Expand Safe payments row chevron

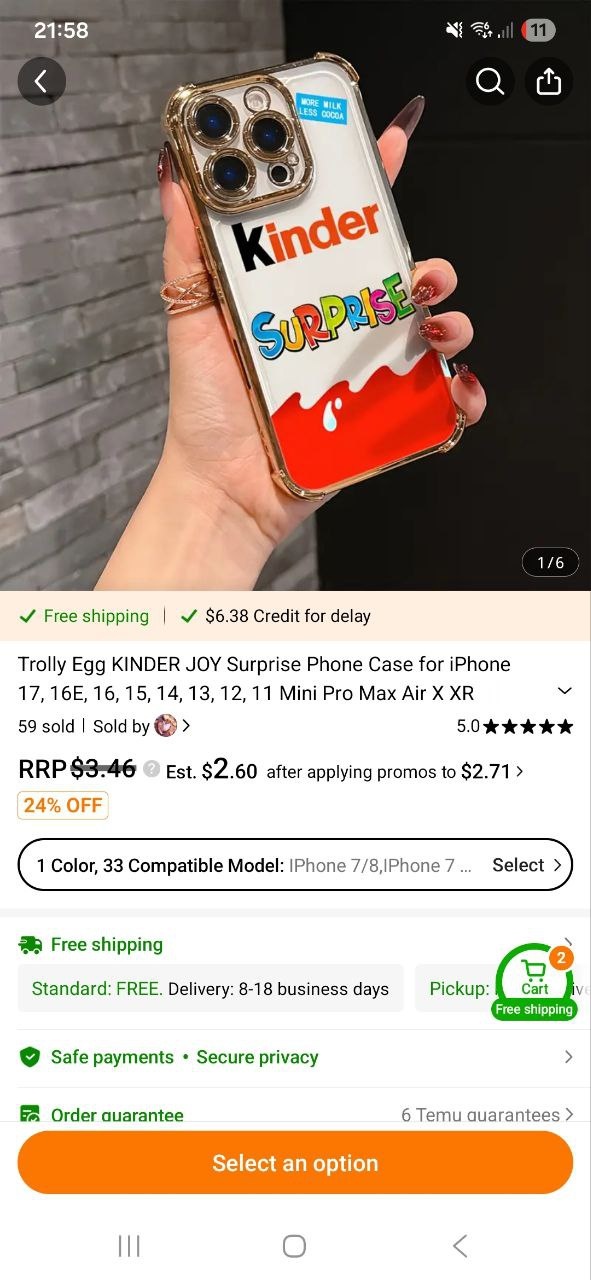[568, 1057]
